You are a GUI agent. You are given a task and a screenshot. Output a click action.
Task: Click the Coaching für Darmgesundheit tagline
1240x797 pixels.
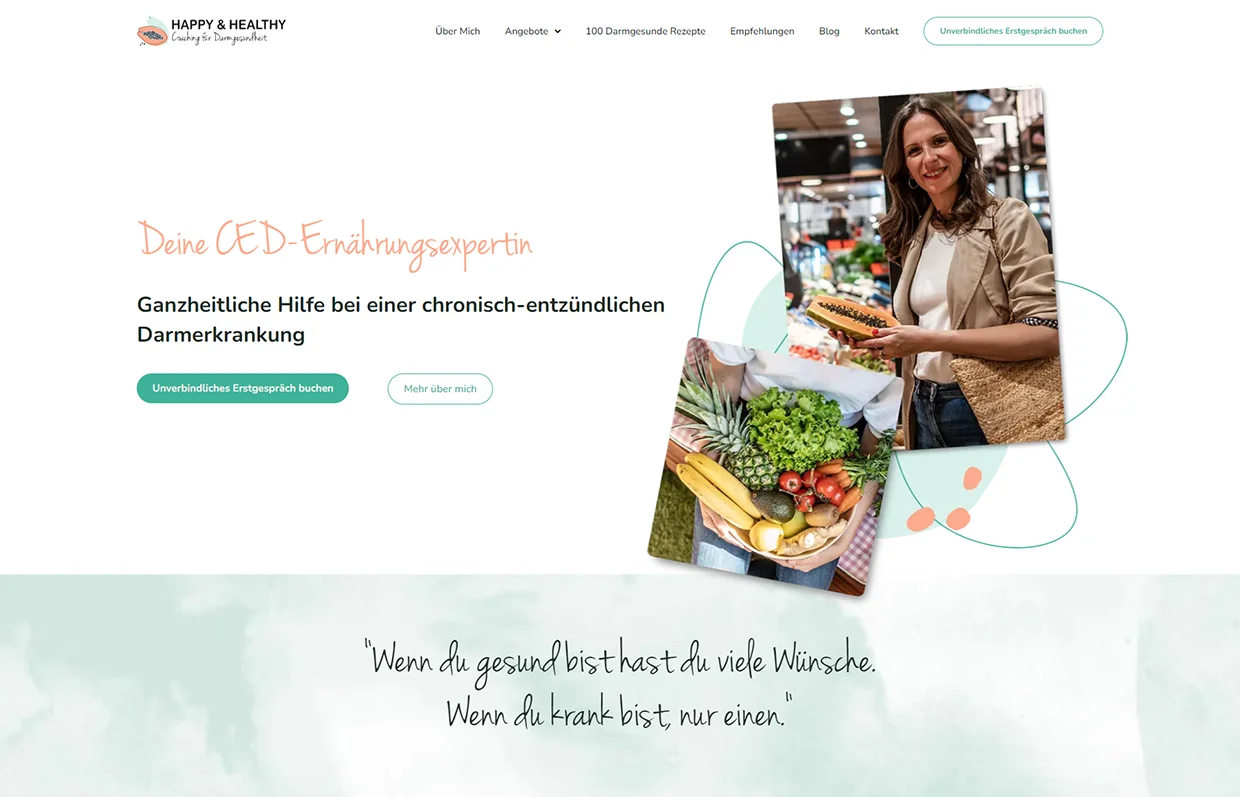(x=219, y=38)
